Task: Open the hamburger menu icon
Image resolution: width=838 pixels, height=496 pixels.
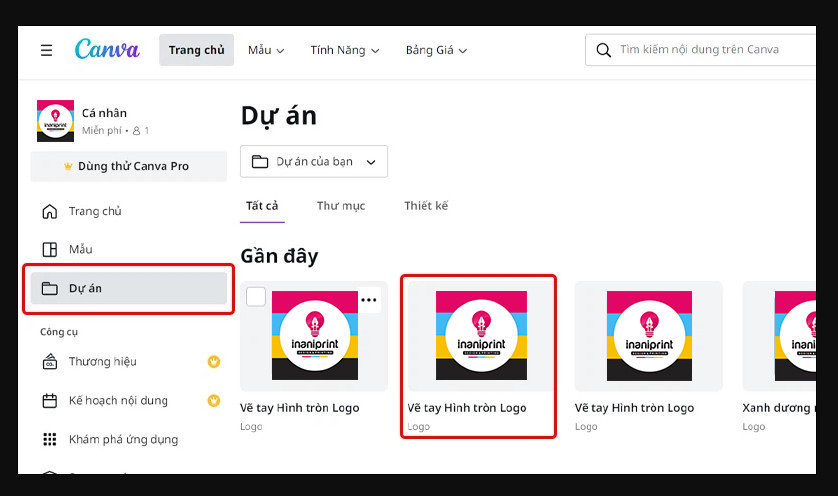Action: click(x=46, y=50)
